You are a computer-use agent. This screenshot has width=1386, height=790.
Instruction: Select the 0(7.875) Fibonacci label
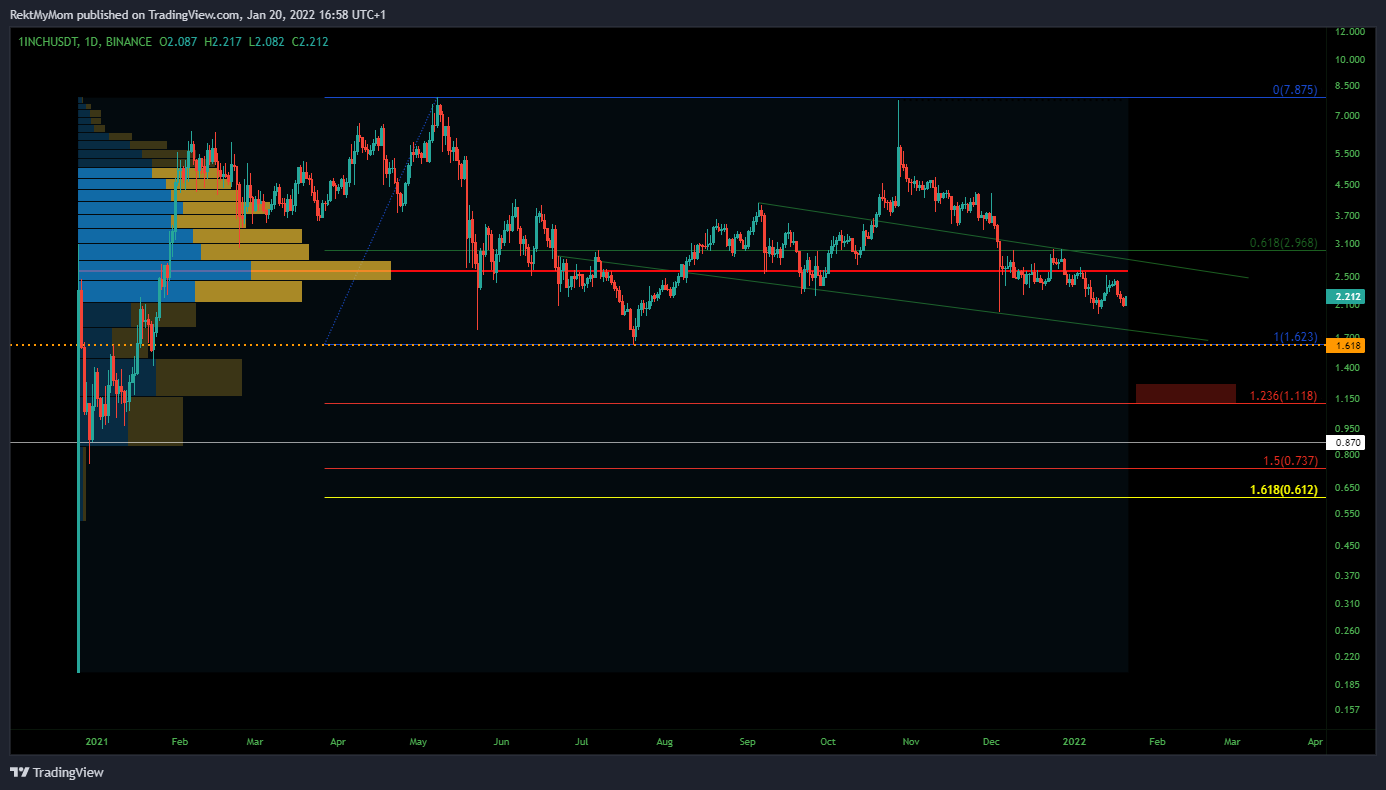click(x=1295, y=90)
